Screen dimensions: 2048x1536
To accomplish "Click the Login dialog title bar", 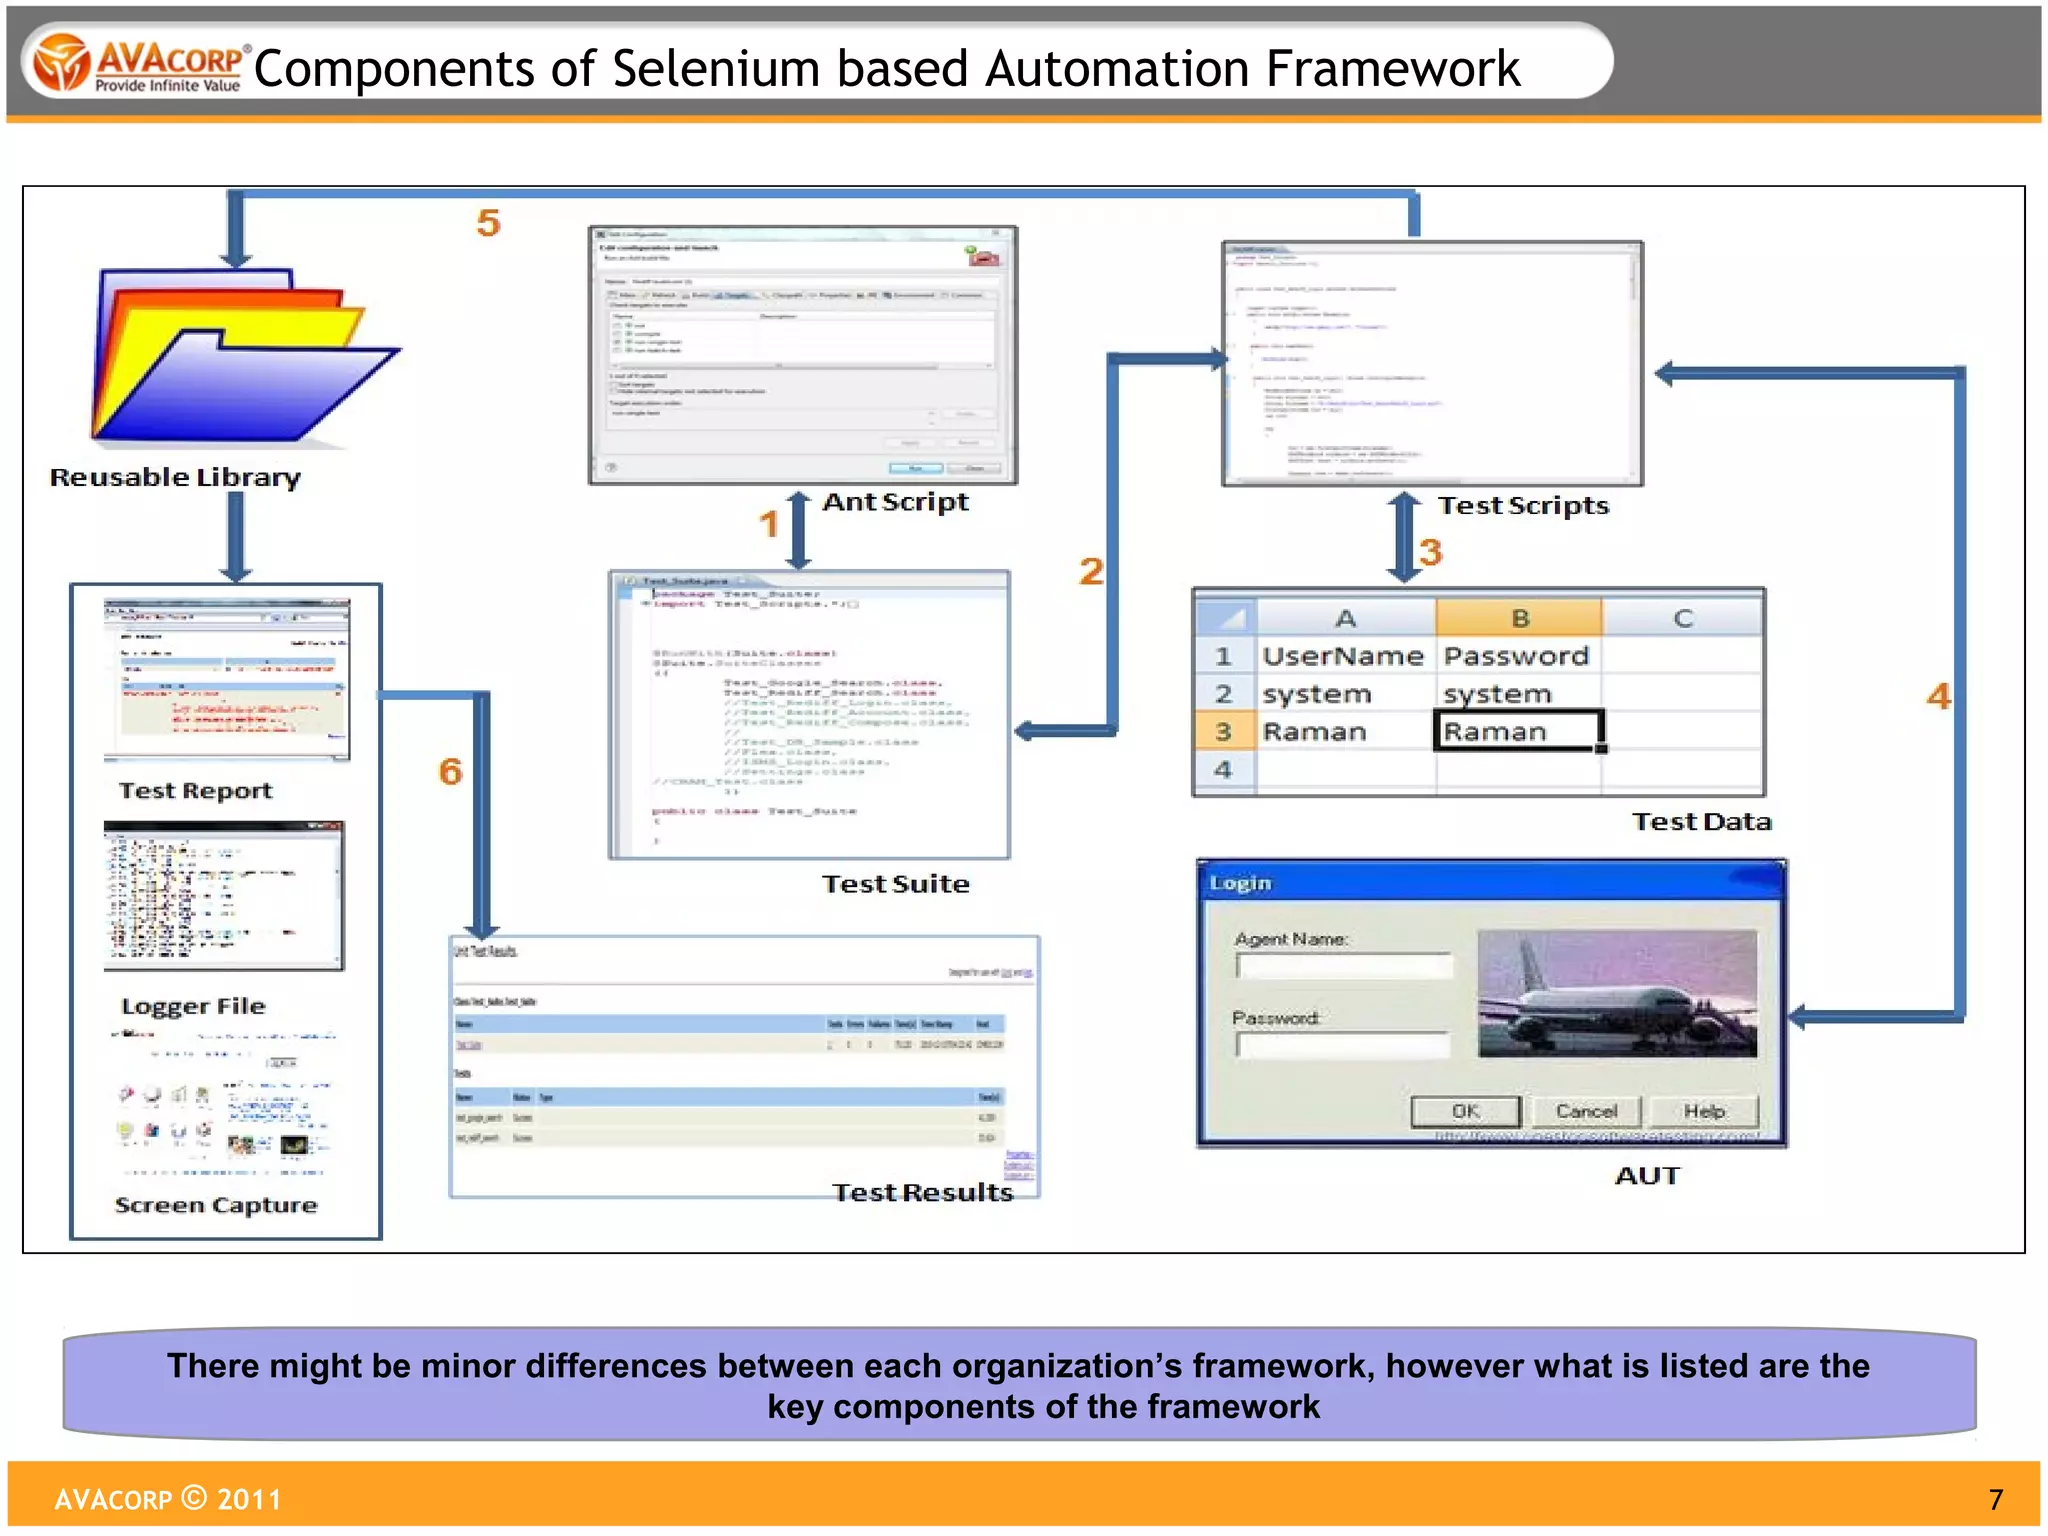I will 1491,883.
